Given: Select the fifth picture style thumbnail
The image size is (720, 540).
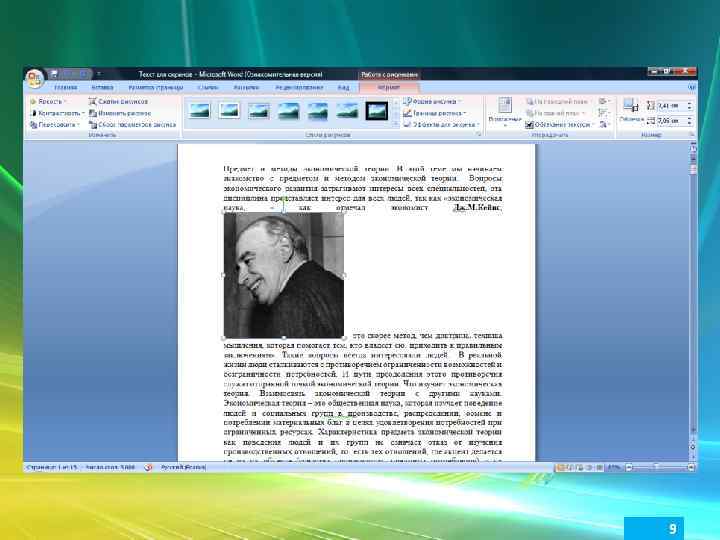Looking at the screenshot, I should [x=317, y=111].
